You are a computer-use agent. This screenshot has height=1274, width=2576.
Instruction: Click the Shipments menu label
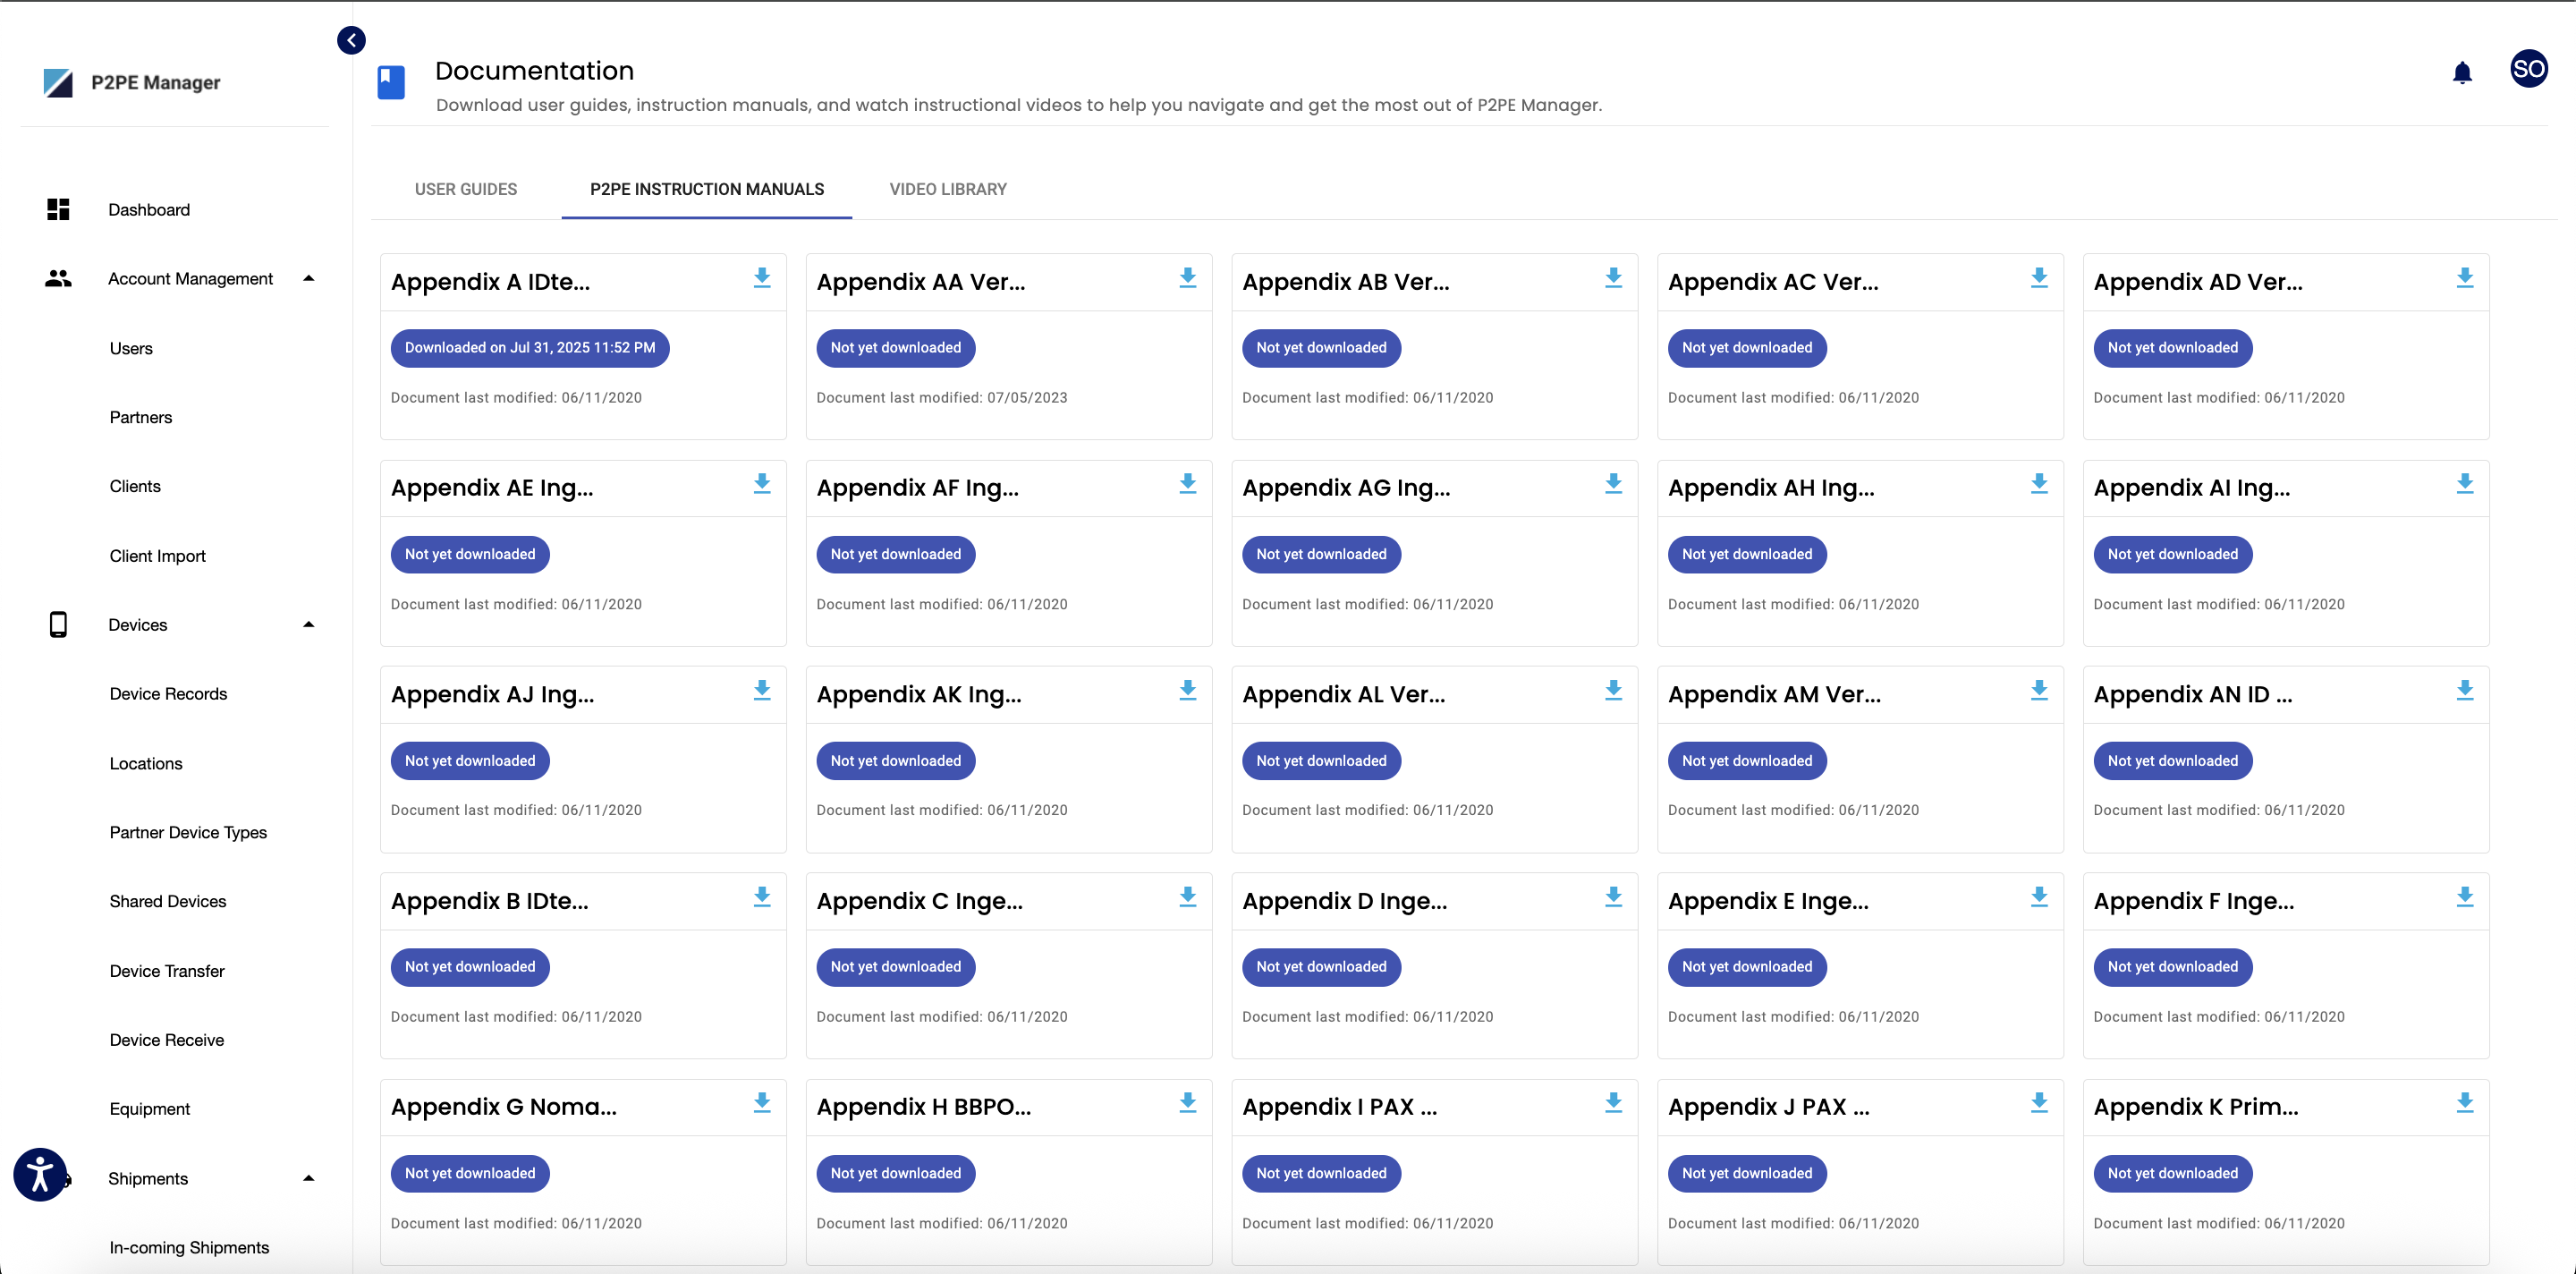pos(148,1178)
